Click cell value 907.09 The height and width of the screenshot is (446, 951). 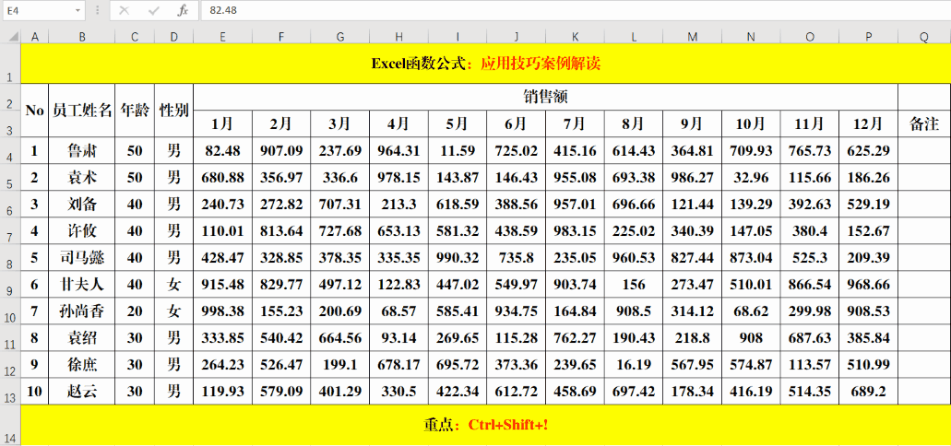(x=281, y=150)
